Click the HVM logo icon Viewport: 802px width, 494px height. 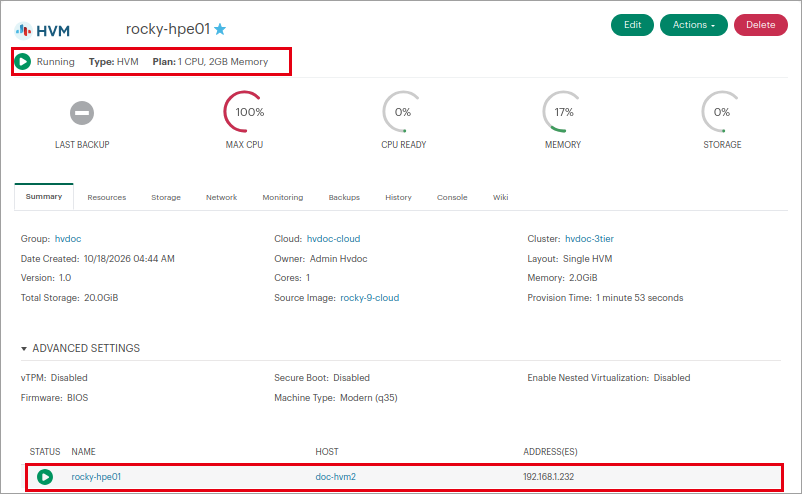42,31
